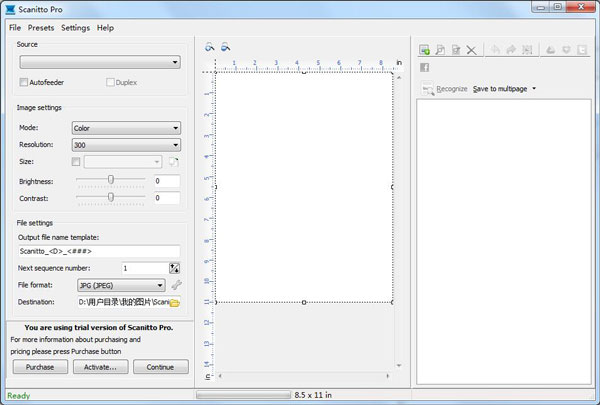Image resolution: width=600 pixels, height=405 pixels.
Task: Click the Google Drive upload icon
Action: 550,50
